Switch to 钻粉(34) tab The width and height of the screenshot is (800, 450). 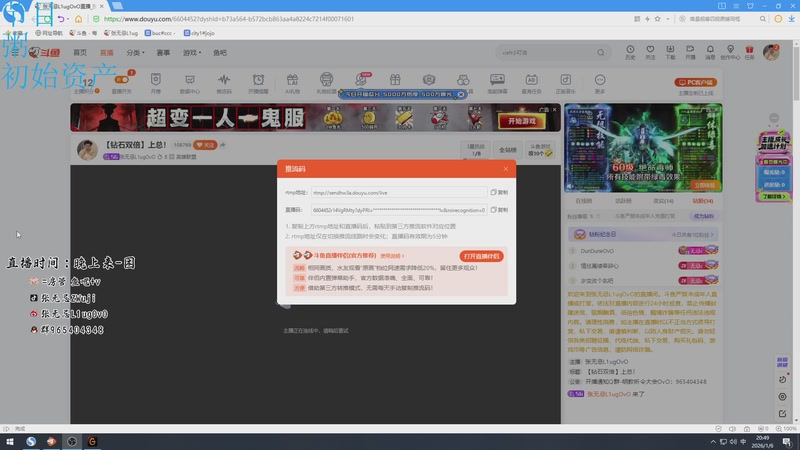coord(703,201)
